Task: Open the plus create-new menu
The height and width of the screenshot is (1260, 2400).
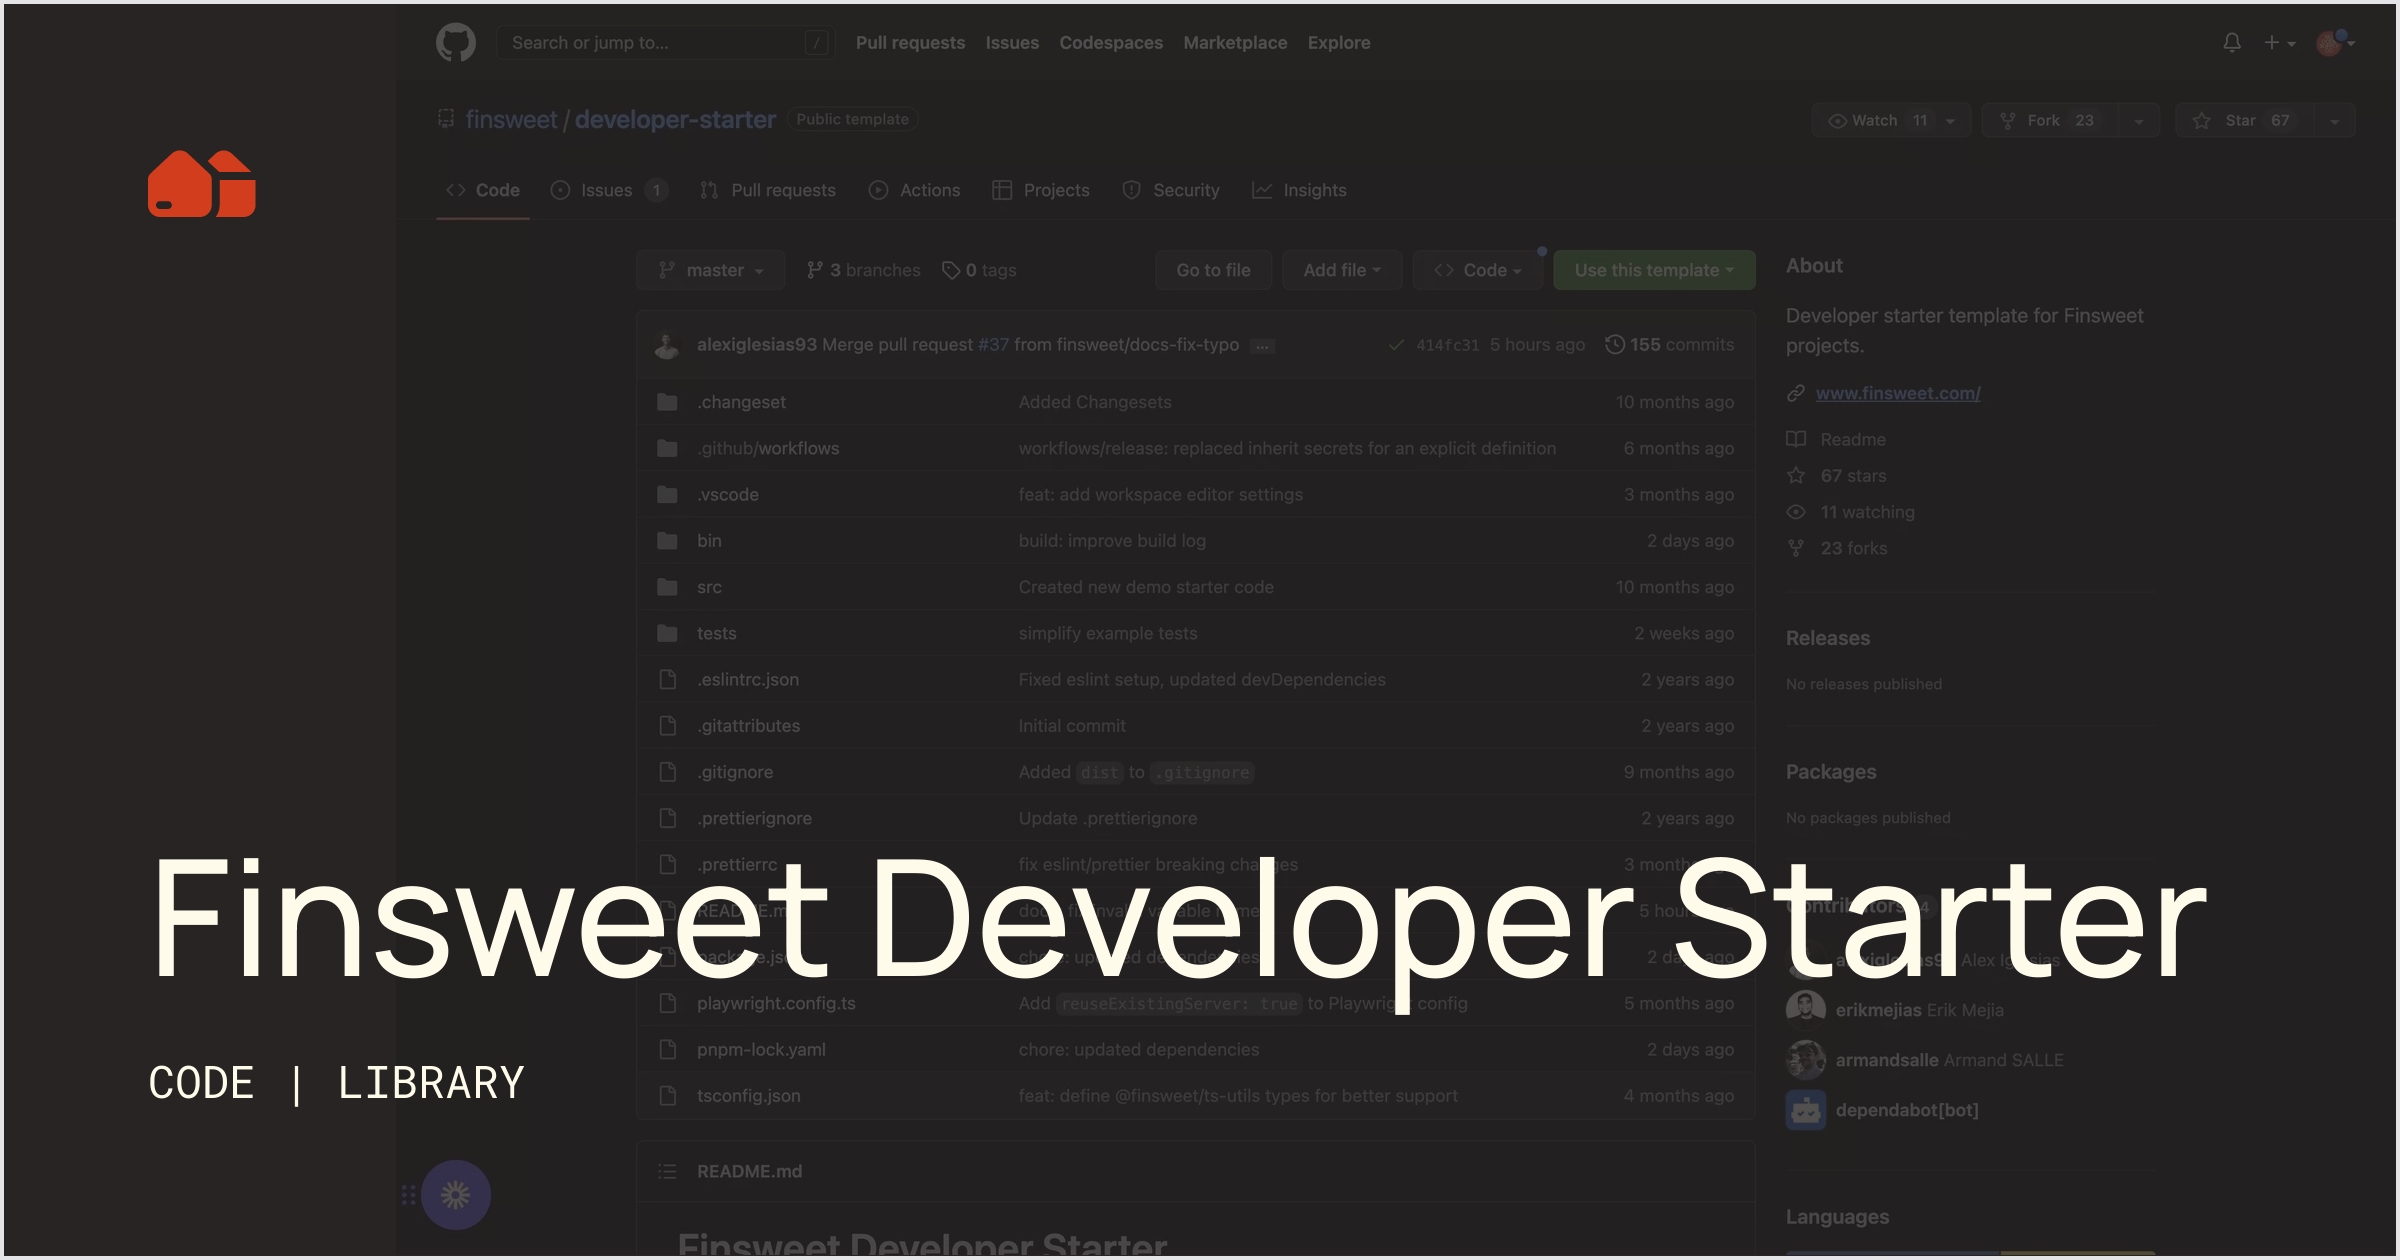Action: pyautogui.click(x=2279, y=43)
